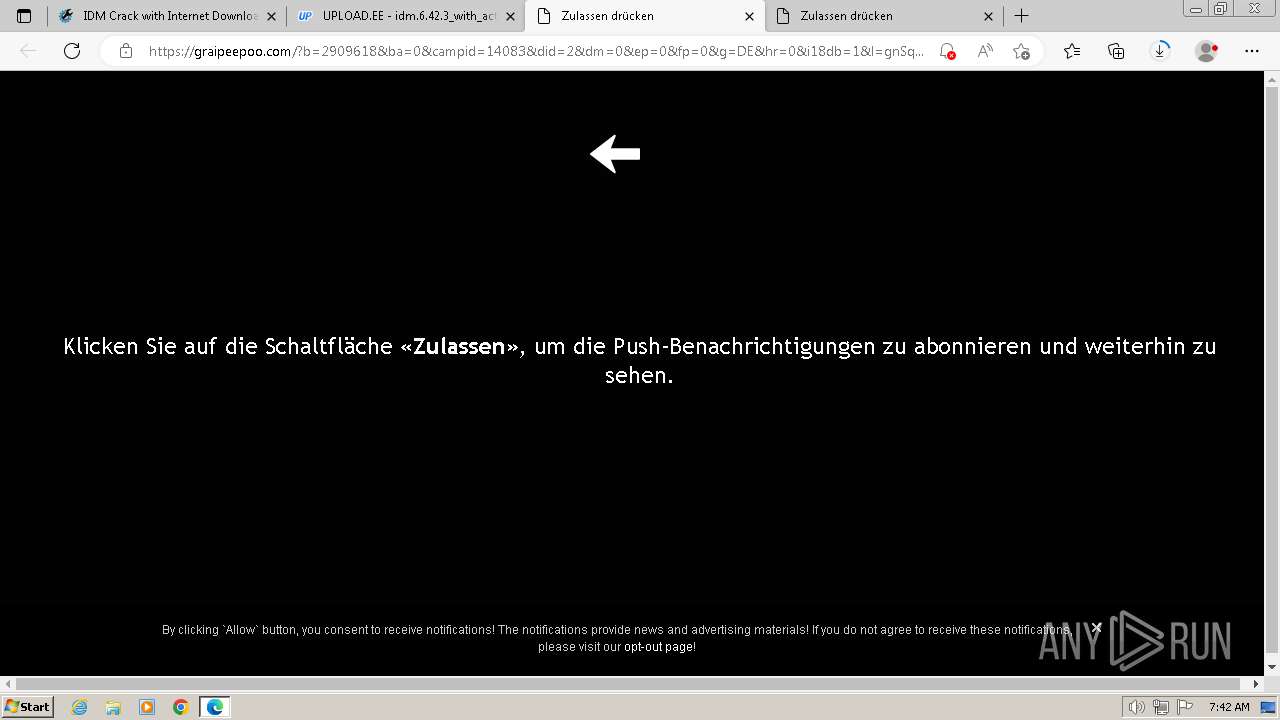Open the browser profile menu
1280x720 pixels.
click(x=1207, y=51)
